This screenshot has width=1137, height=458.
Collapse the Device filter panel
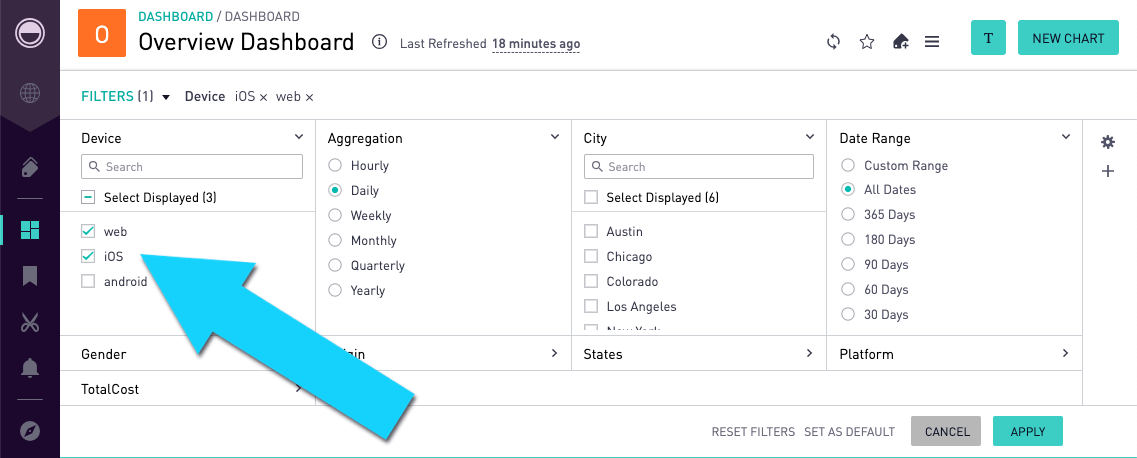(299, 136)
